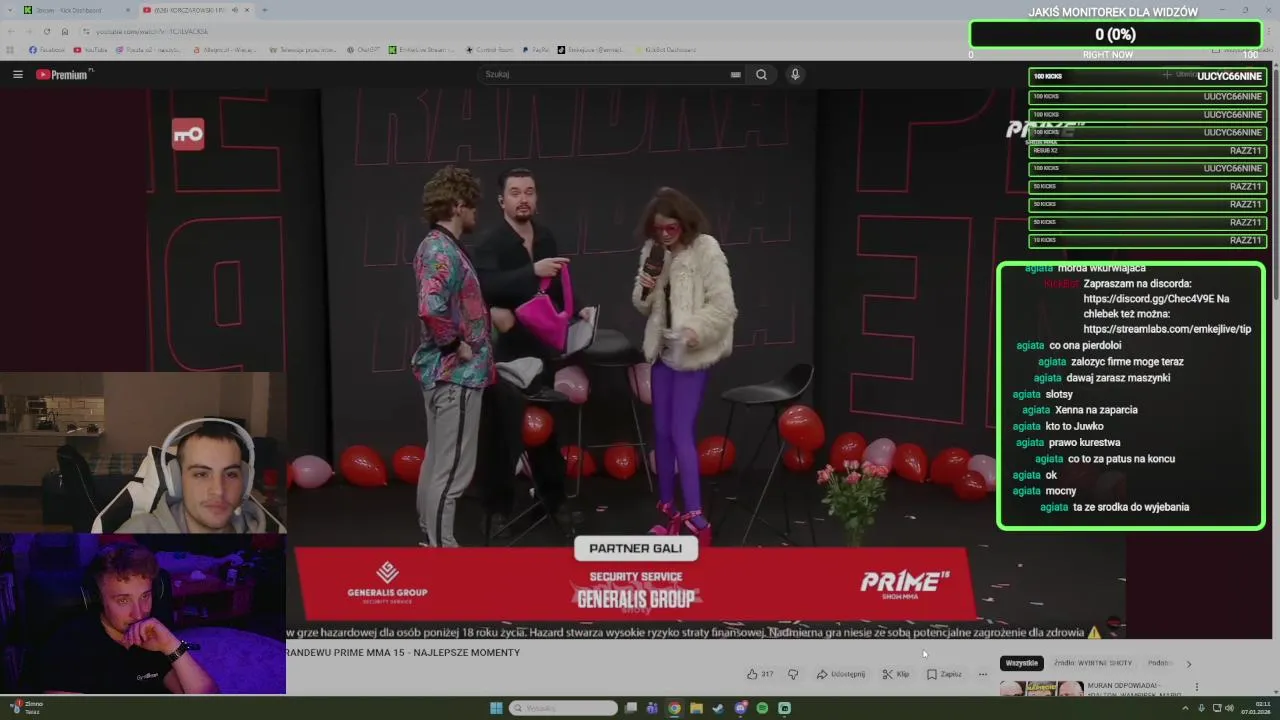Open Task View on the taskbar
1280x720 pixels.
tap(631, 708)
